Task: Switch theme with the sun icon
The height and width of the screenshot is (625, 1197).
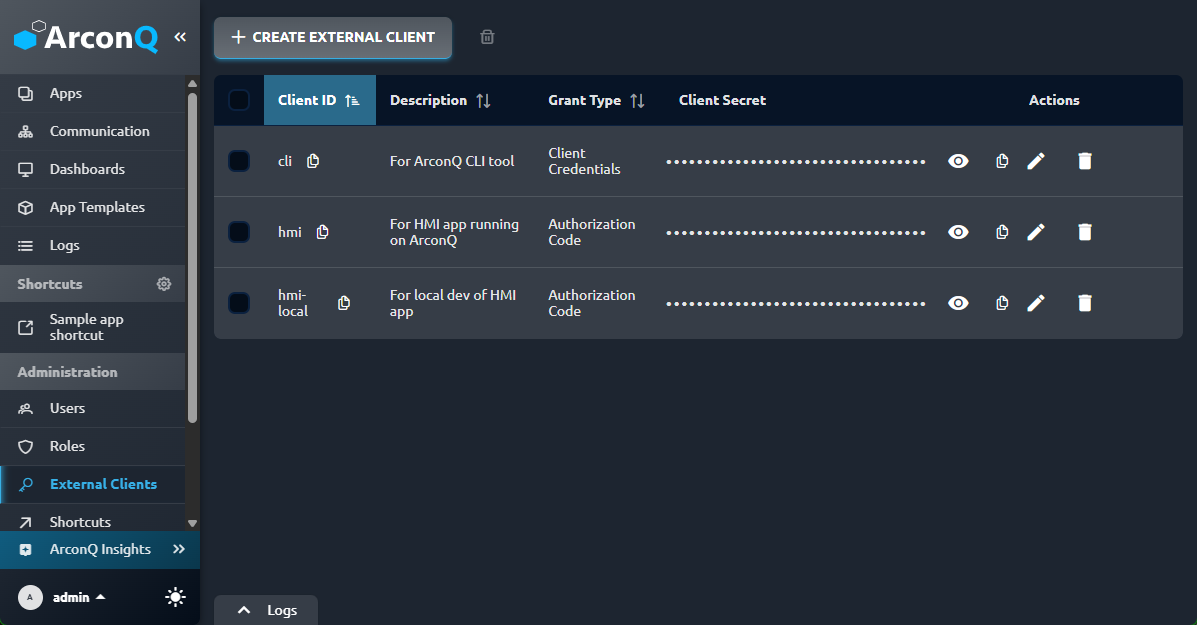Action: [176, 597]
